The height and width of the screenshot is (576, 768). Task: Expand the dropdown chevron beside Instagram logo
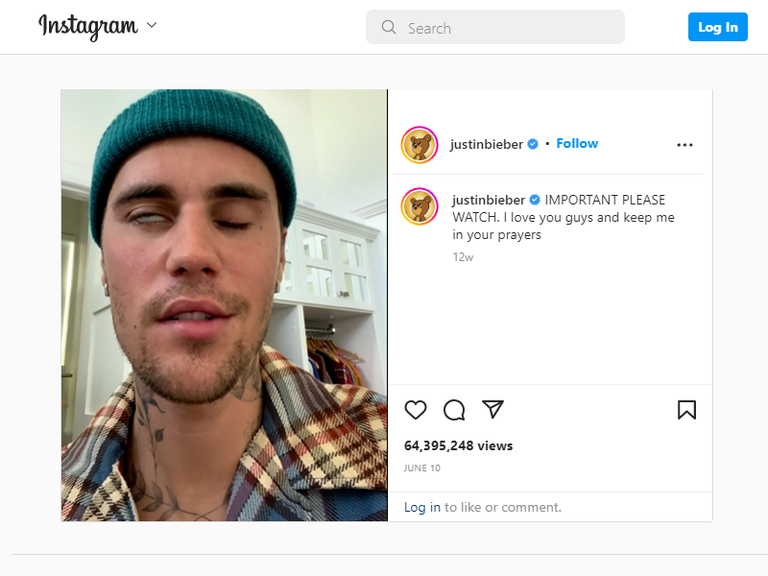pos(152,25)
